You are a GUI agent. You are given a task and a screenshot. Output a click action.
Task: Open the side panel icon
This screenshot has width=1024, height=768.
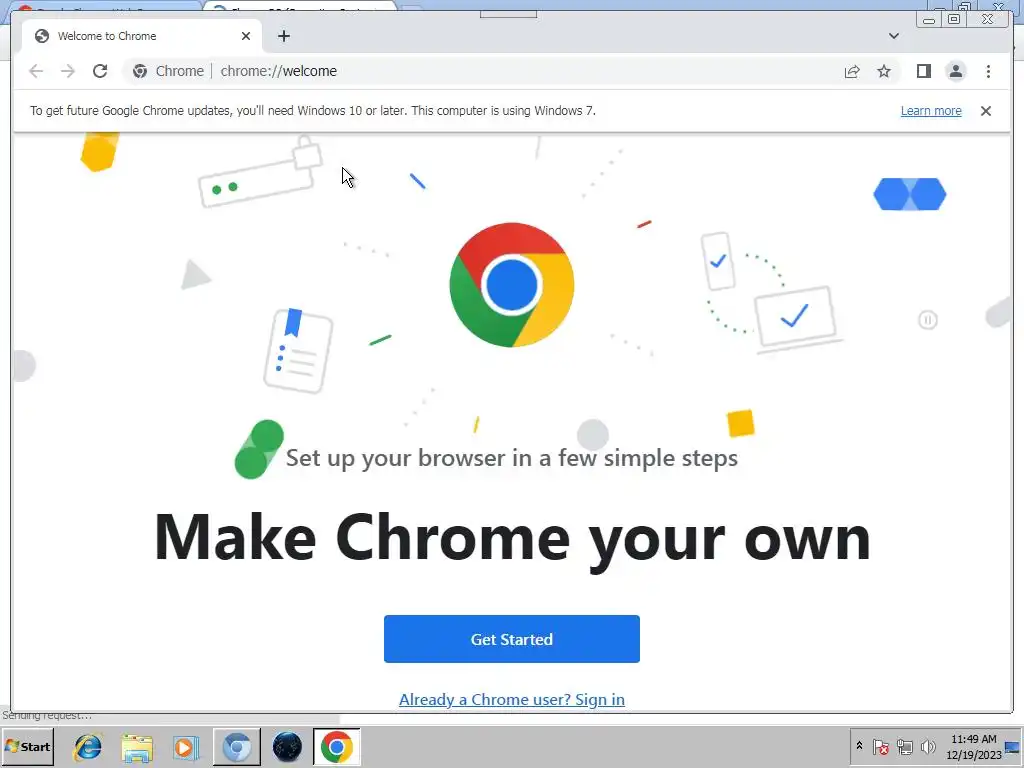(923, 71)
